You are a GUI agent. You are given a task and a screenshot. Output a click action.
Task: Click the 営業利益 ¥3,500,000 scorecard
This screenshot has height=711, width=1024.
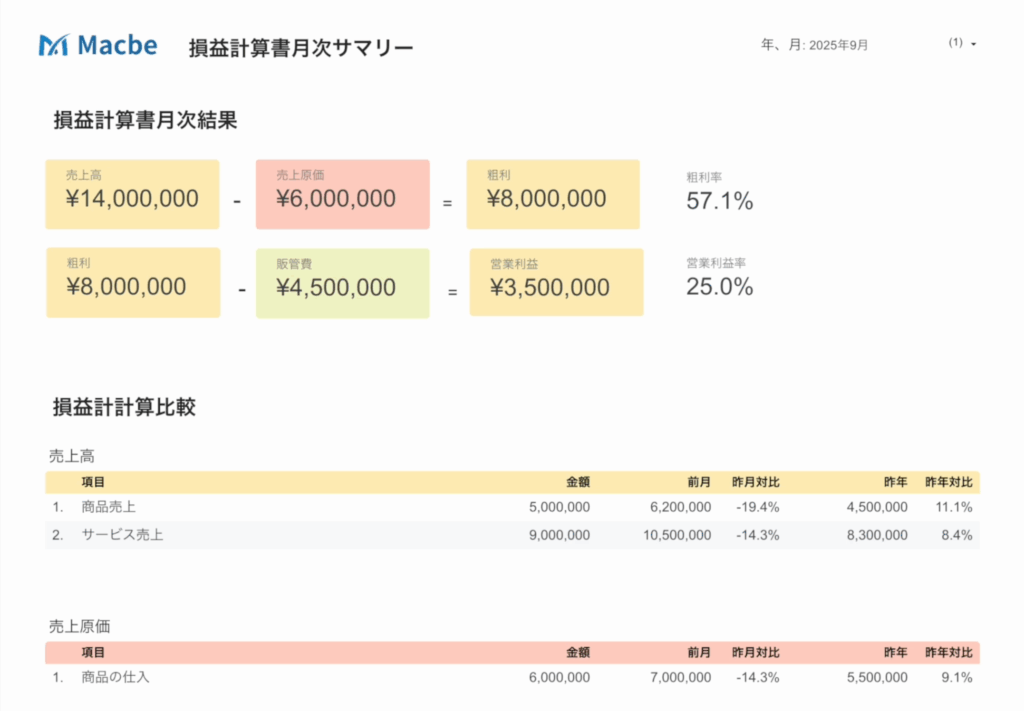(x=556, y=283)
